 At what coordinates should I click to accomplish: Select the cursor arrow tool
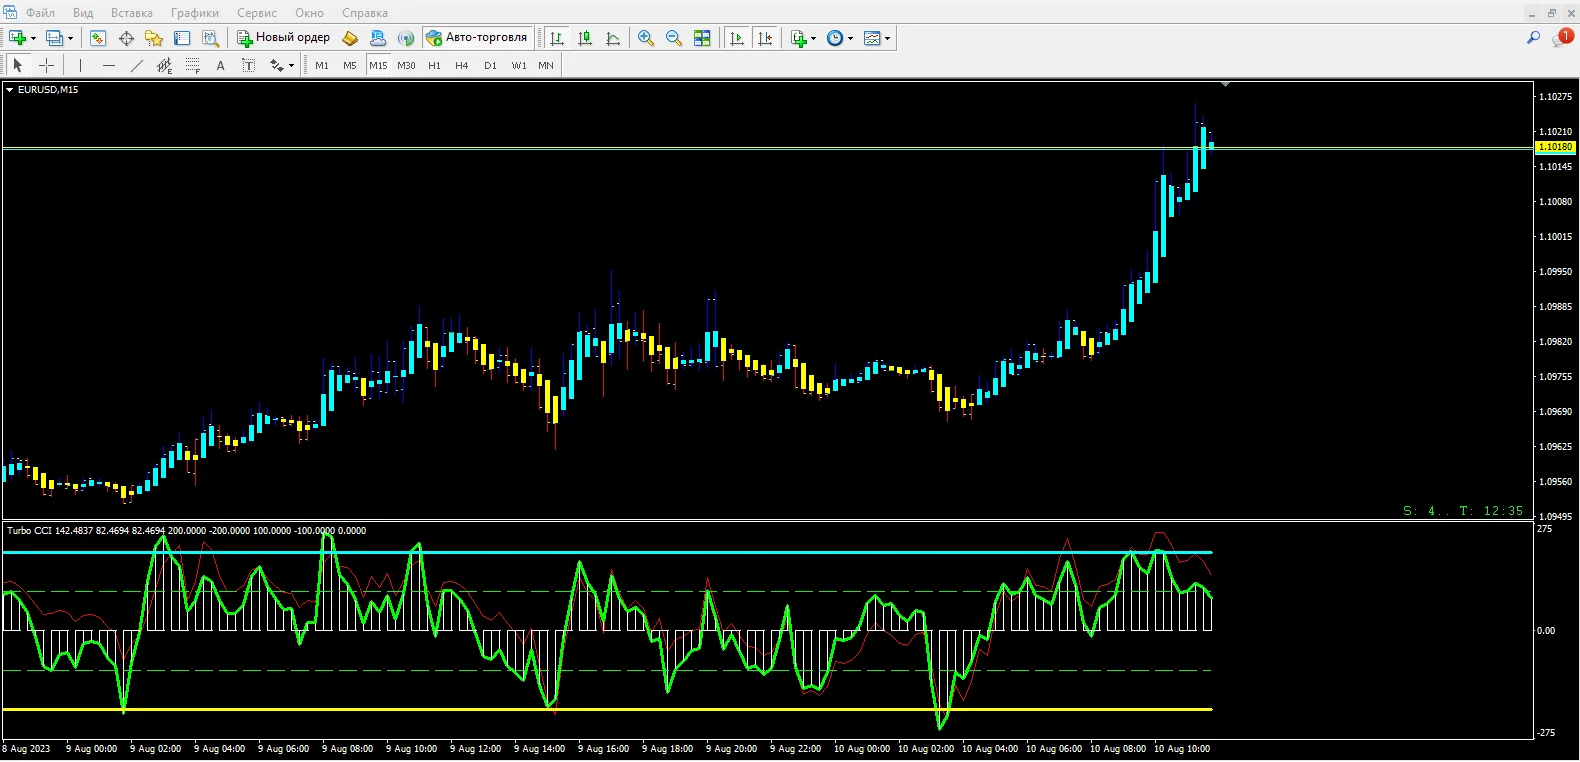(18, 65)
